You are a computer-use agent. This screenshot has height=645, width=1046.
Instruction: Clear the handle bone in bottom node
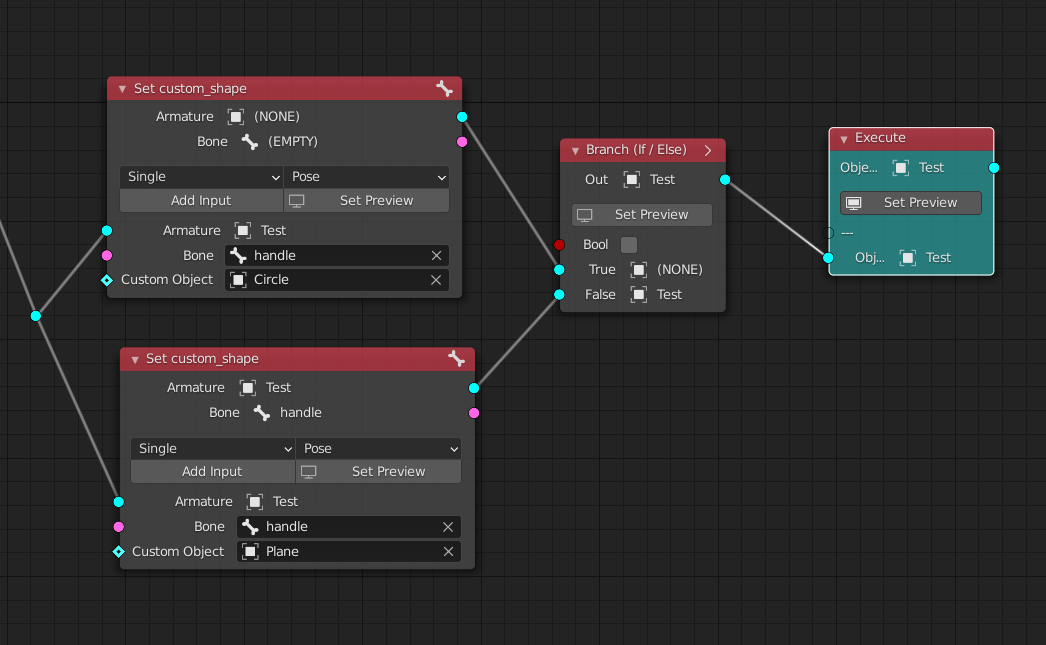pos(448,527)
